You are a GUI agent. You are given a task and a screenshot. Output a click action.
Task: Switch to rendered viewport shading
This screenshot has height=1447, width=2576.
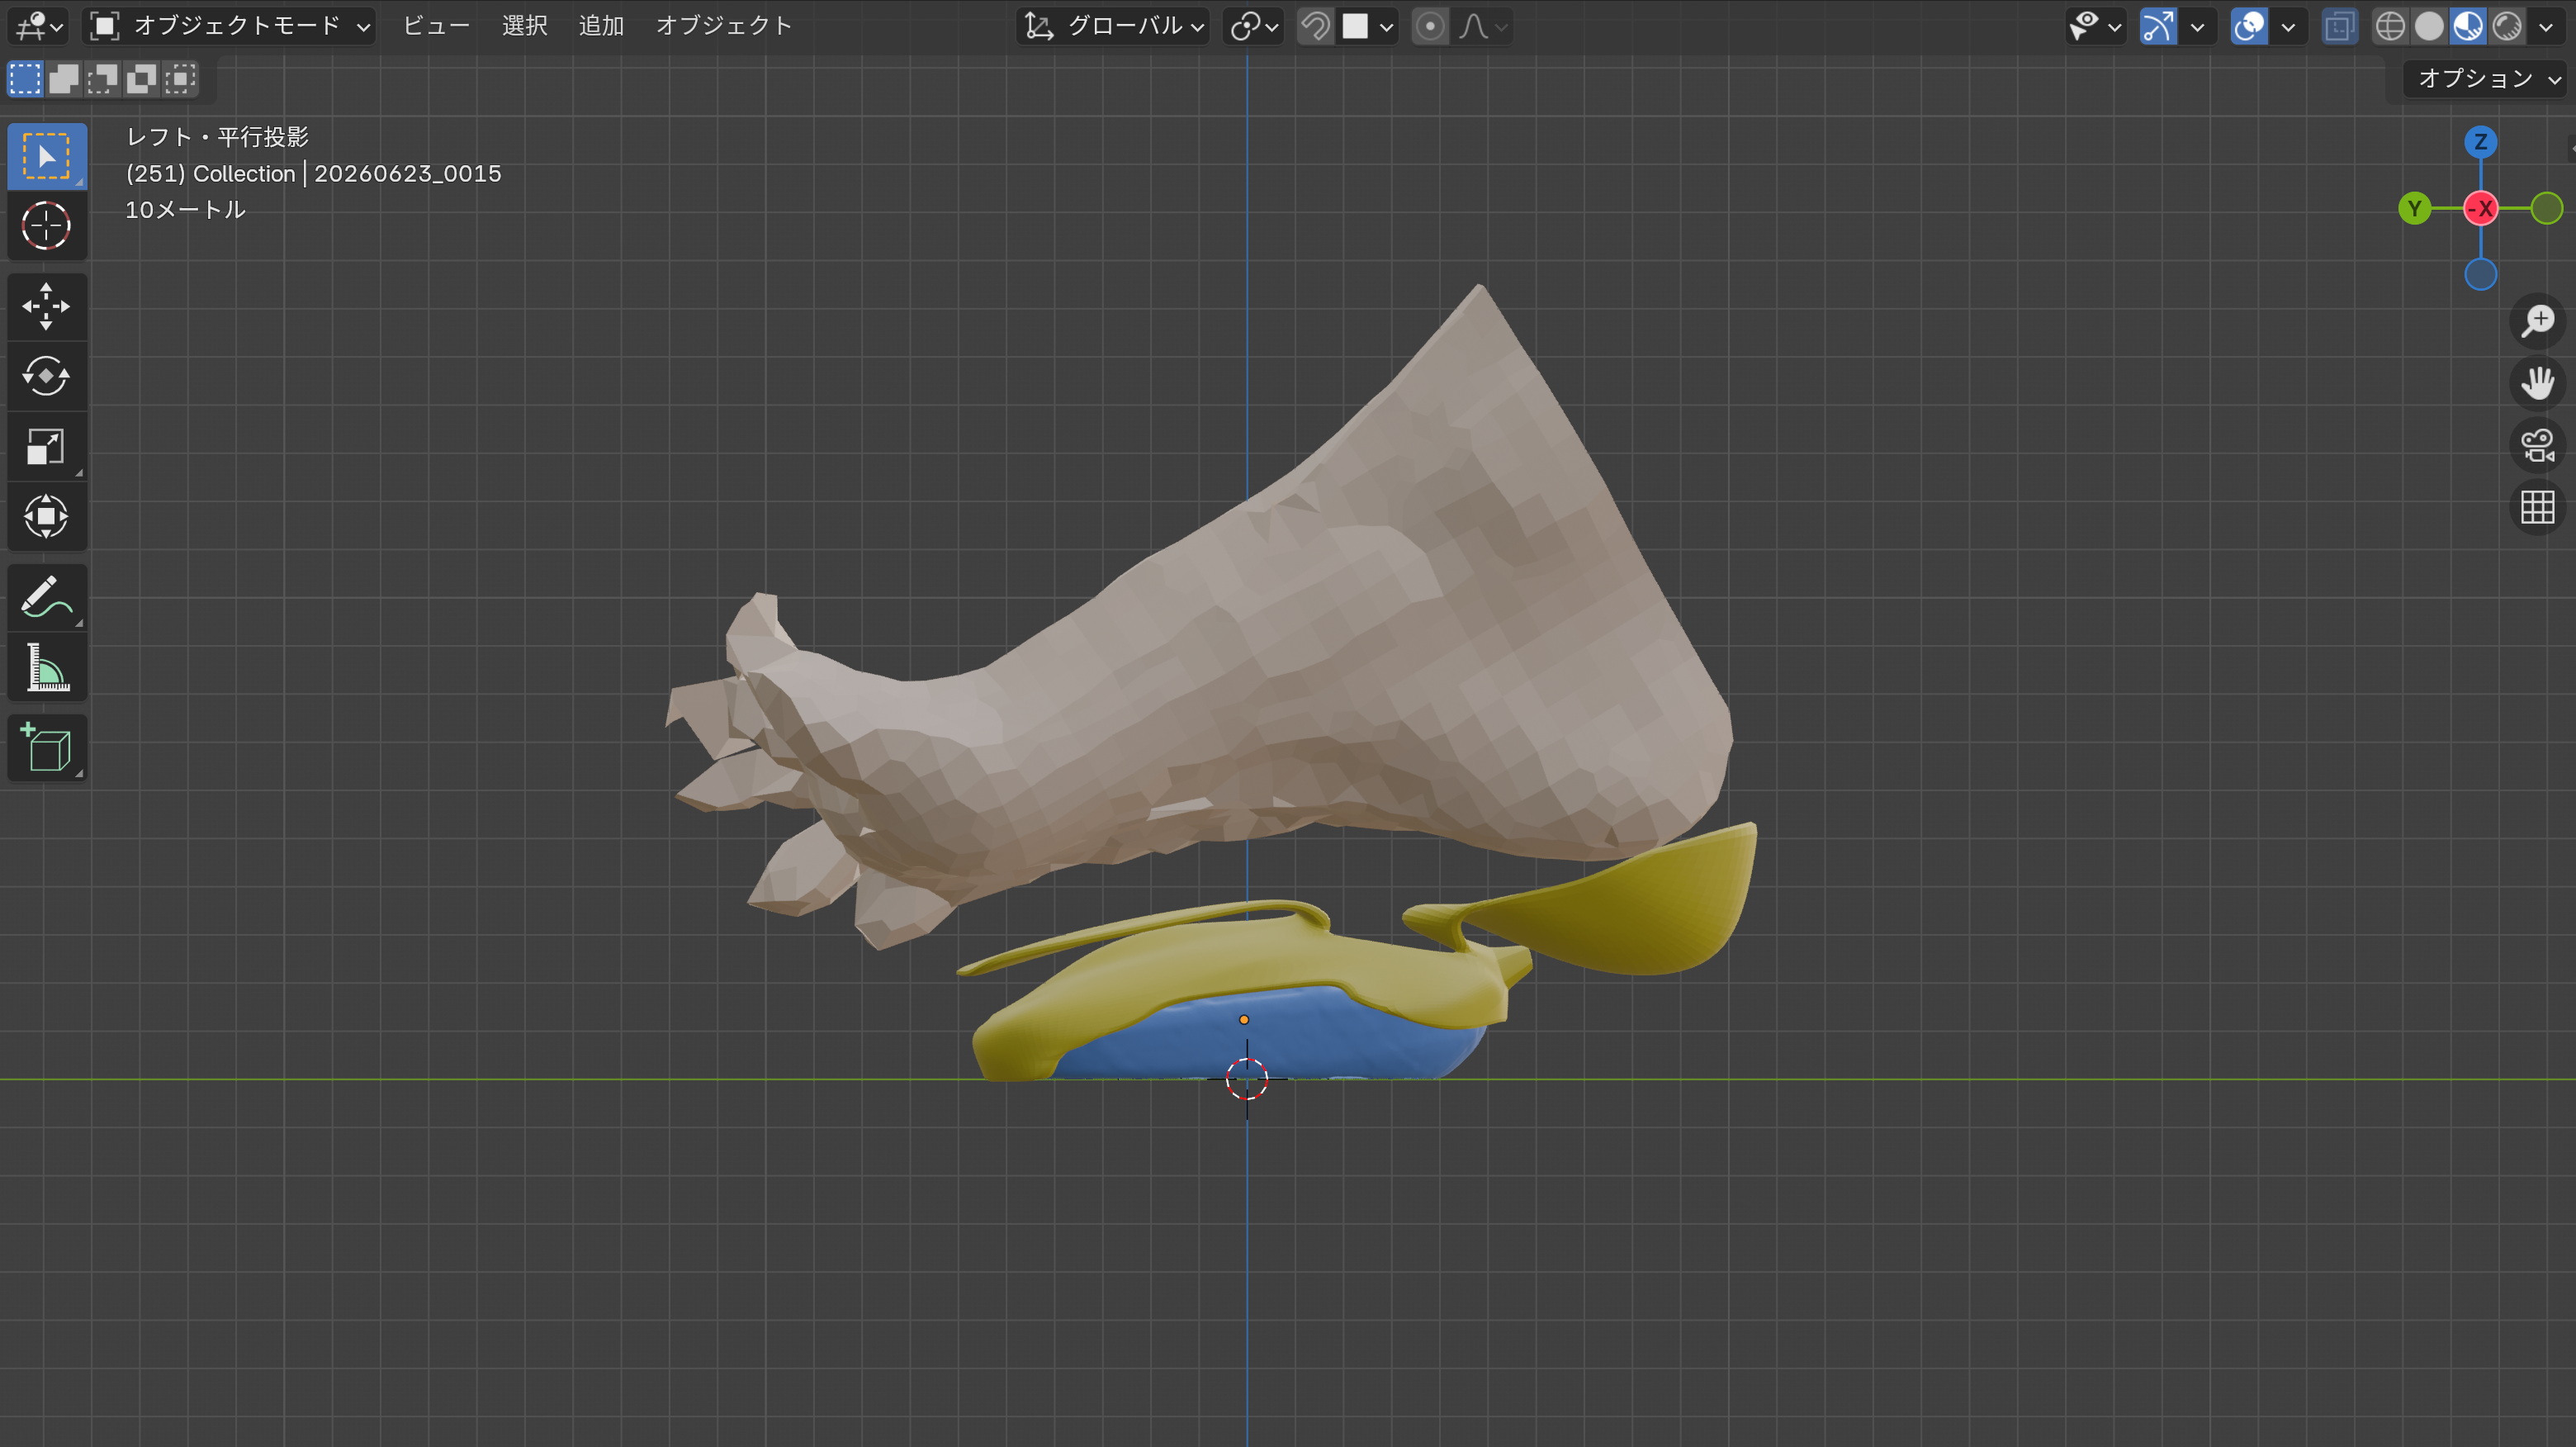(x=2507, y=26)
